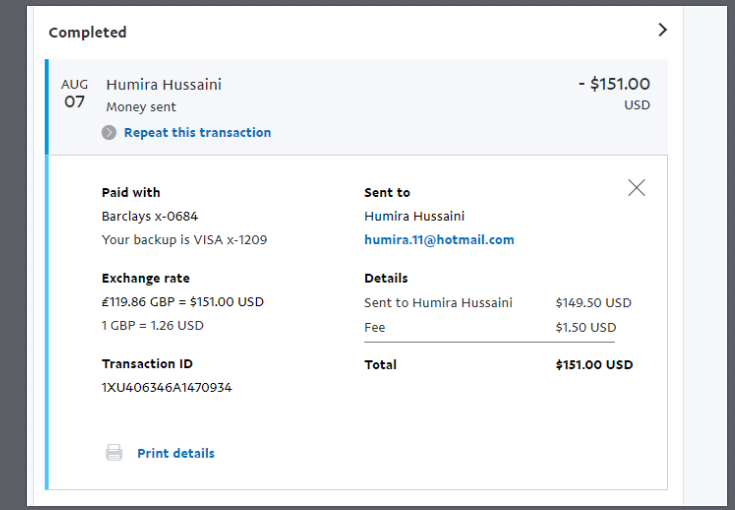Close the transaction details panel
The width and height of the screenshot is (735, 510).
636,187
